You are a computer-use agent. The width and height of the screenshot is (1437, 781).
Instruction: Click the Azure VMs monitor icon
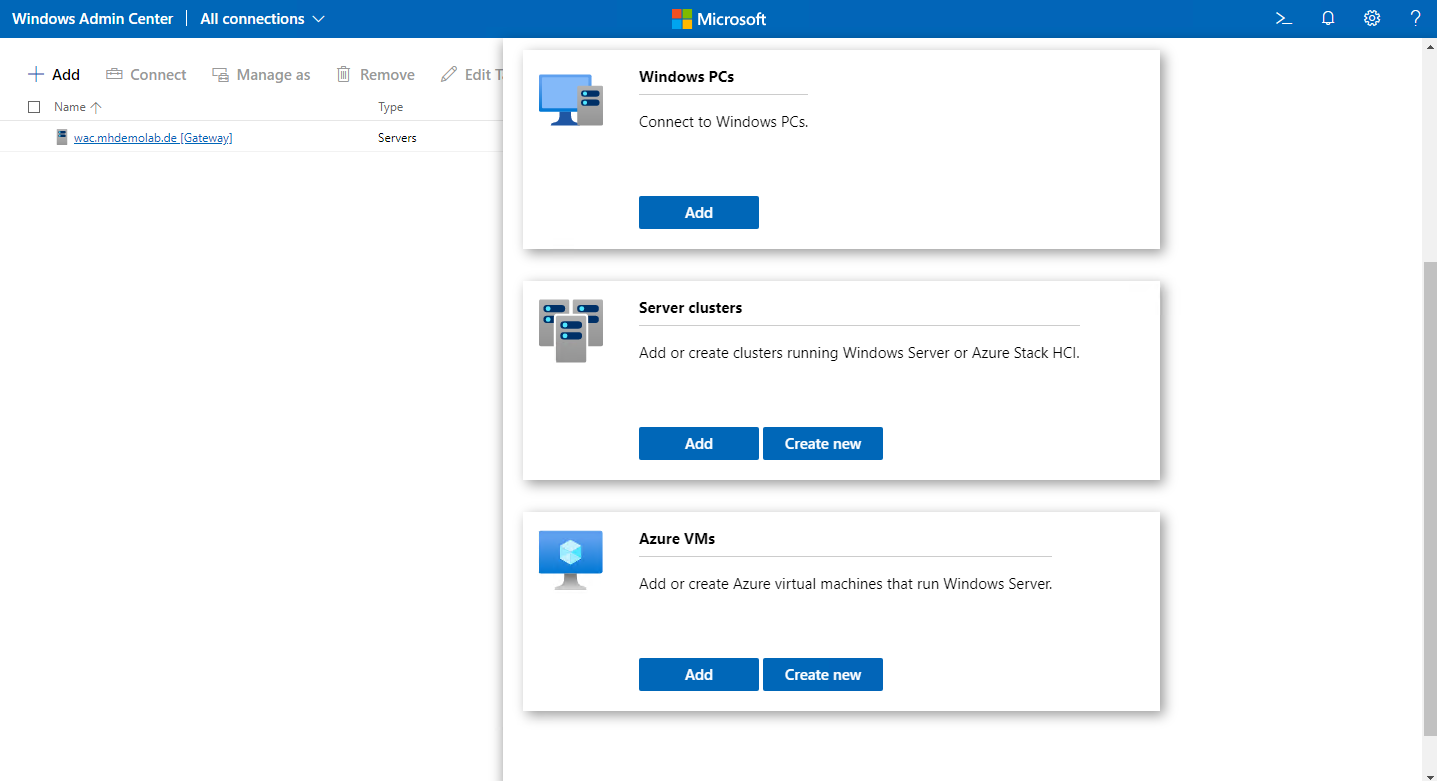(571, 560)
